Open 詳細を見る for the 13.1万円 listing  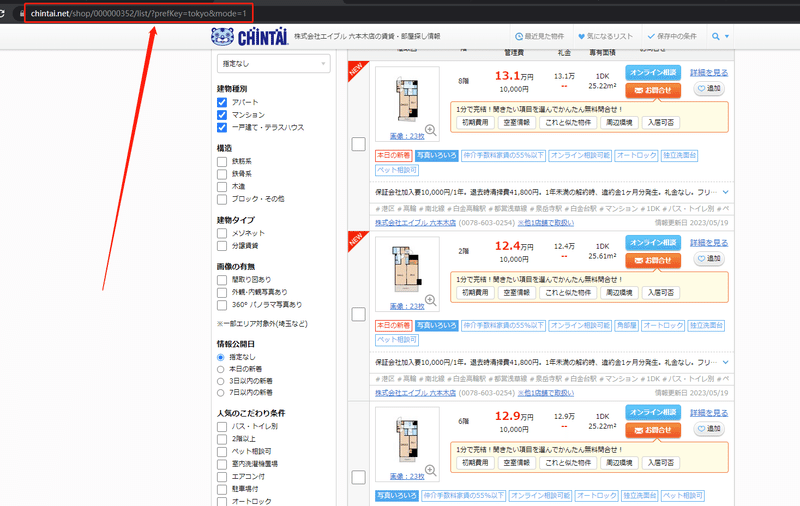click(x=709, y=72)
